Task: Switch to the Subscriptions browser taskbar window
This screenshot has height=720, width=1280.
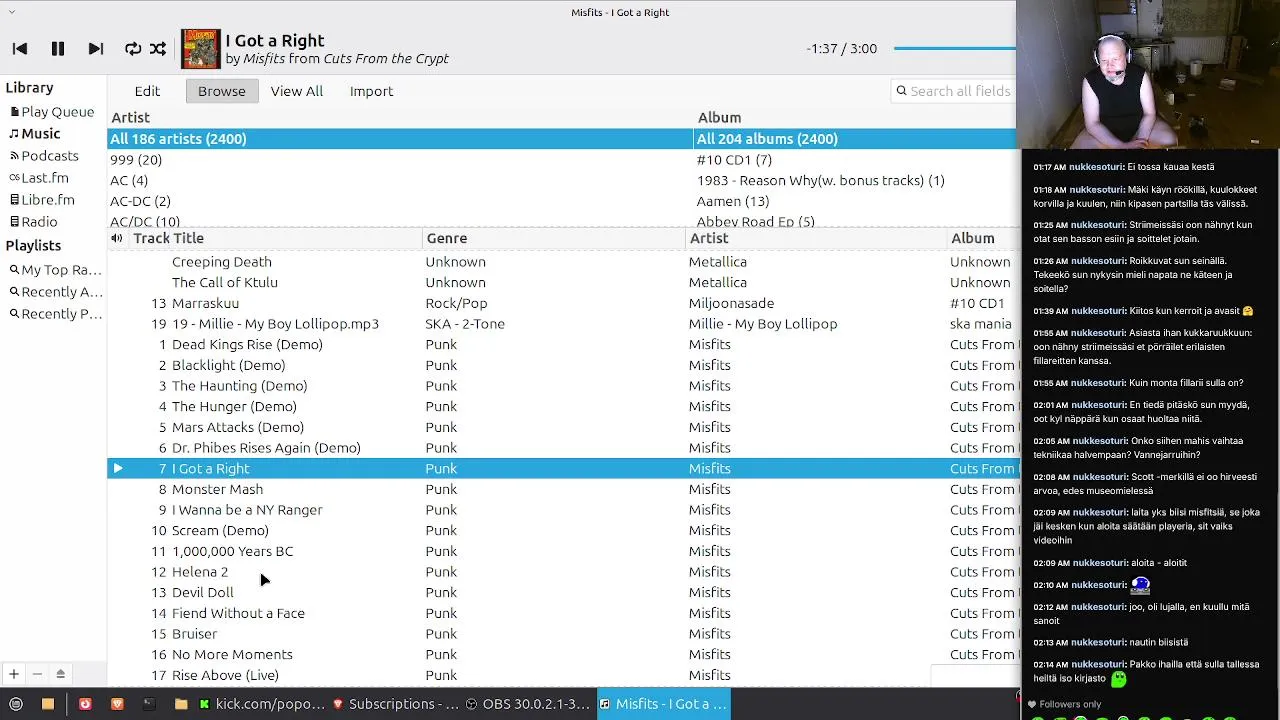Action: pos(396,704)
